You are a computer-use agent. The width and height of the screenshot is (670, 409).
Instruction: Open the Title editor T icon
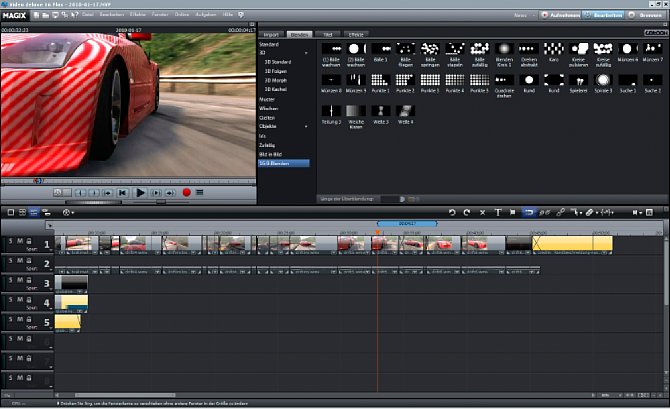(x=498, y=212)
